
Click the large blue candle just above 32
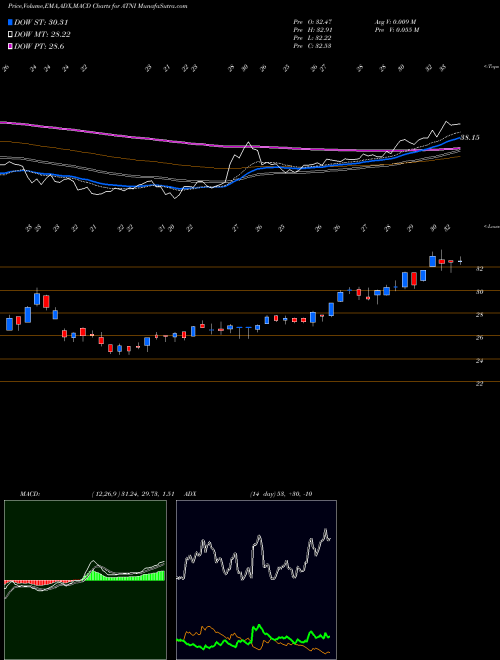(432, 261)
